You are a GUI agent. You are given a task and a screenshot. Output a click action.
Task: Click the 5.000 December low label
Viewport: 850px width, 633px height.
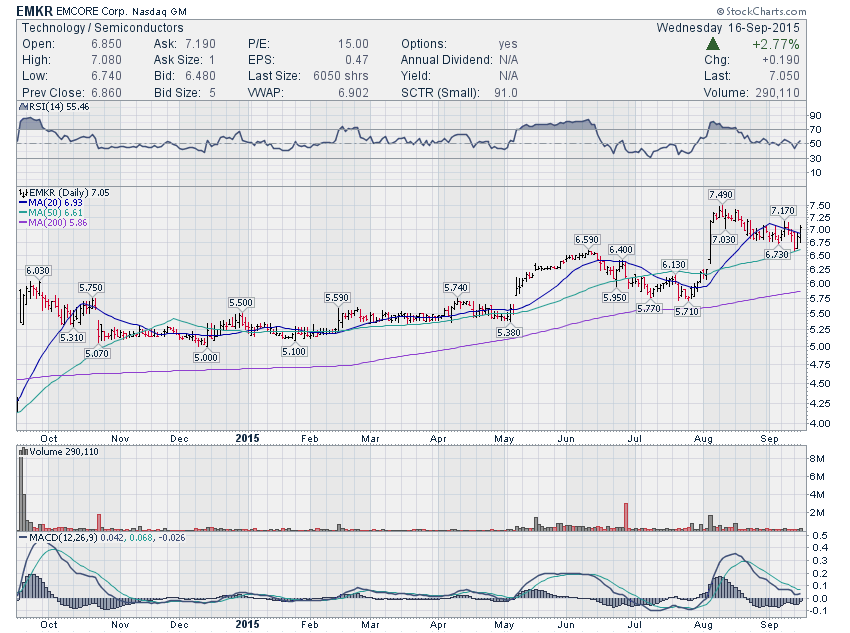(206, 357)
